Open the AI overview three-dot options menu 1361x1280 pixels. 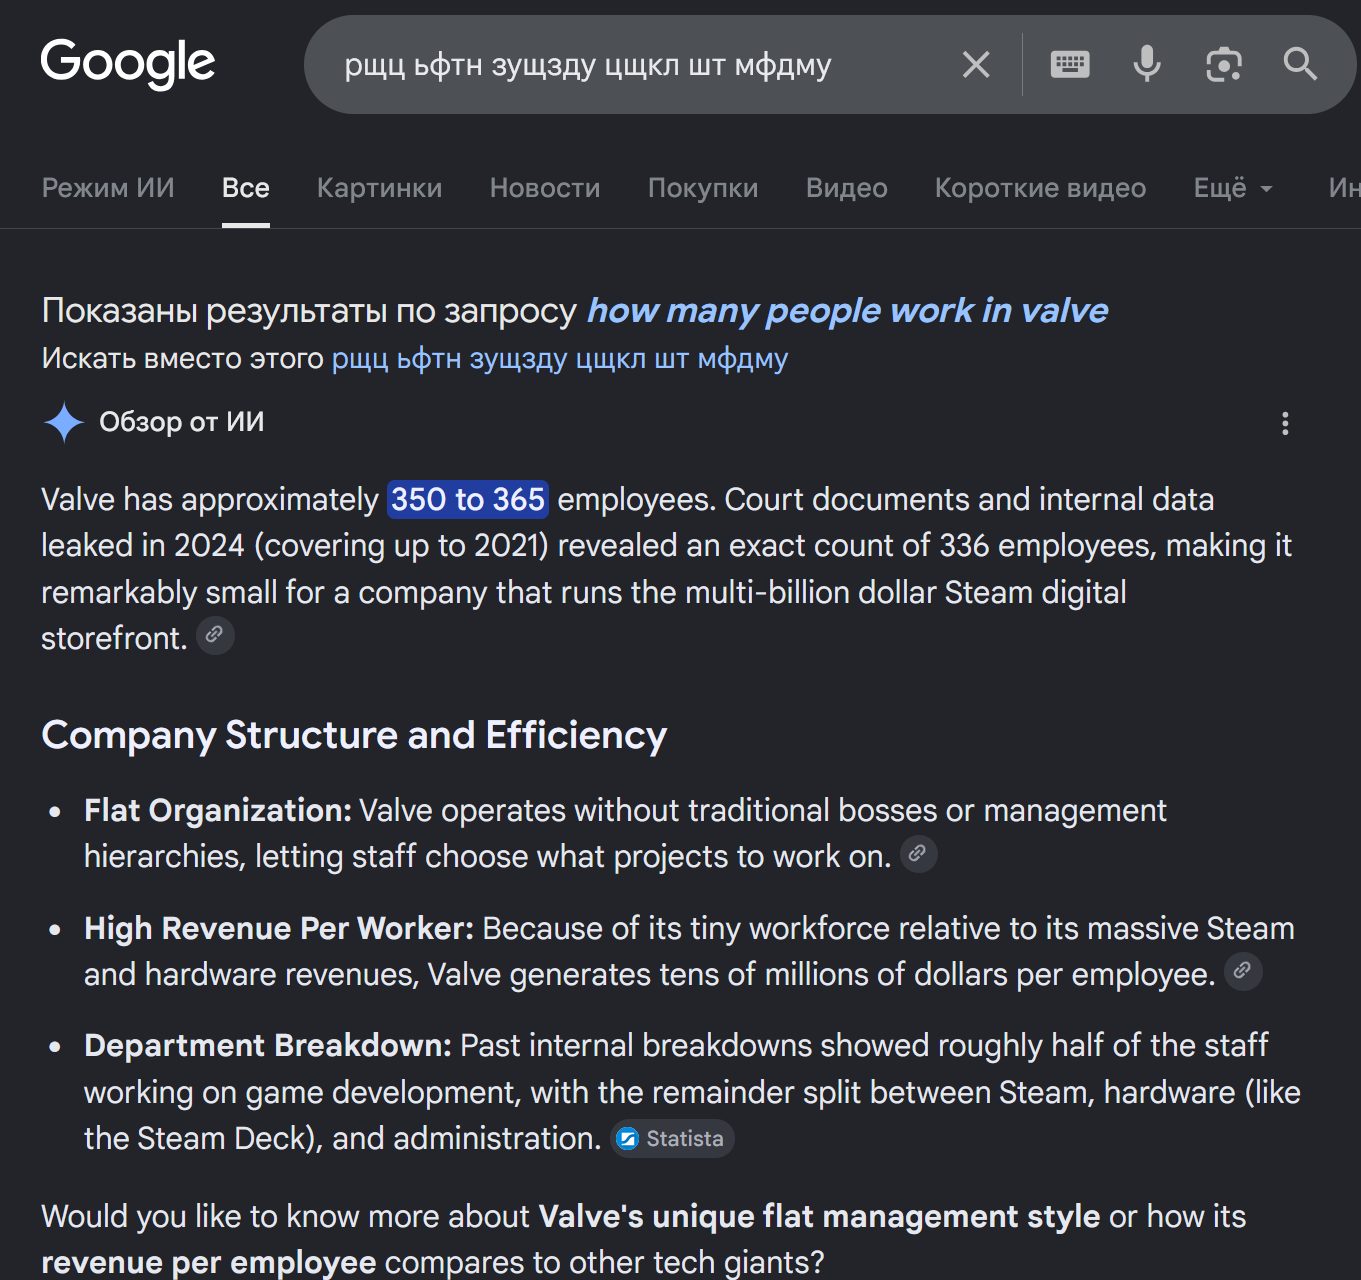(1285, 423)
